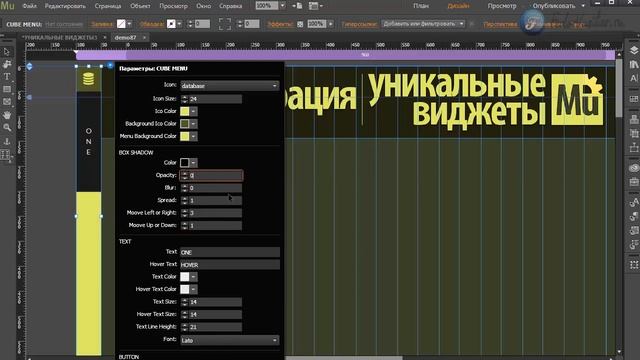The height and width of the screenshot is (360, 640).
Task: Open the Гиперссылки link
Action: 360,24
